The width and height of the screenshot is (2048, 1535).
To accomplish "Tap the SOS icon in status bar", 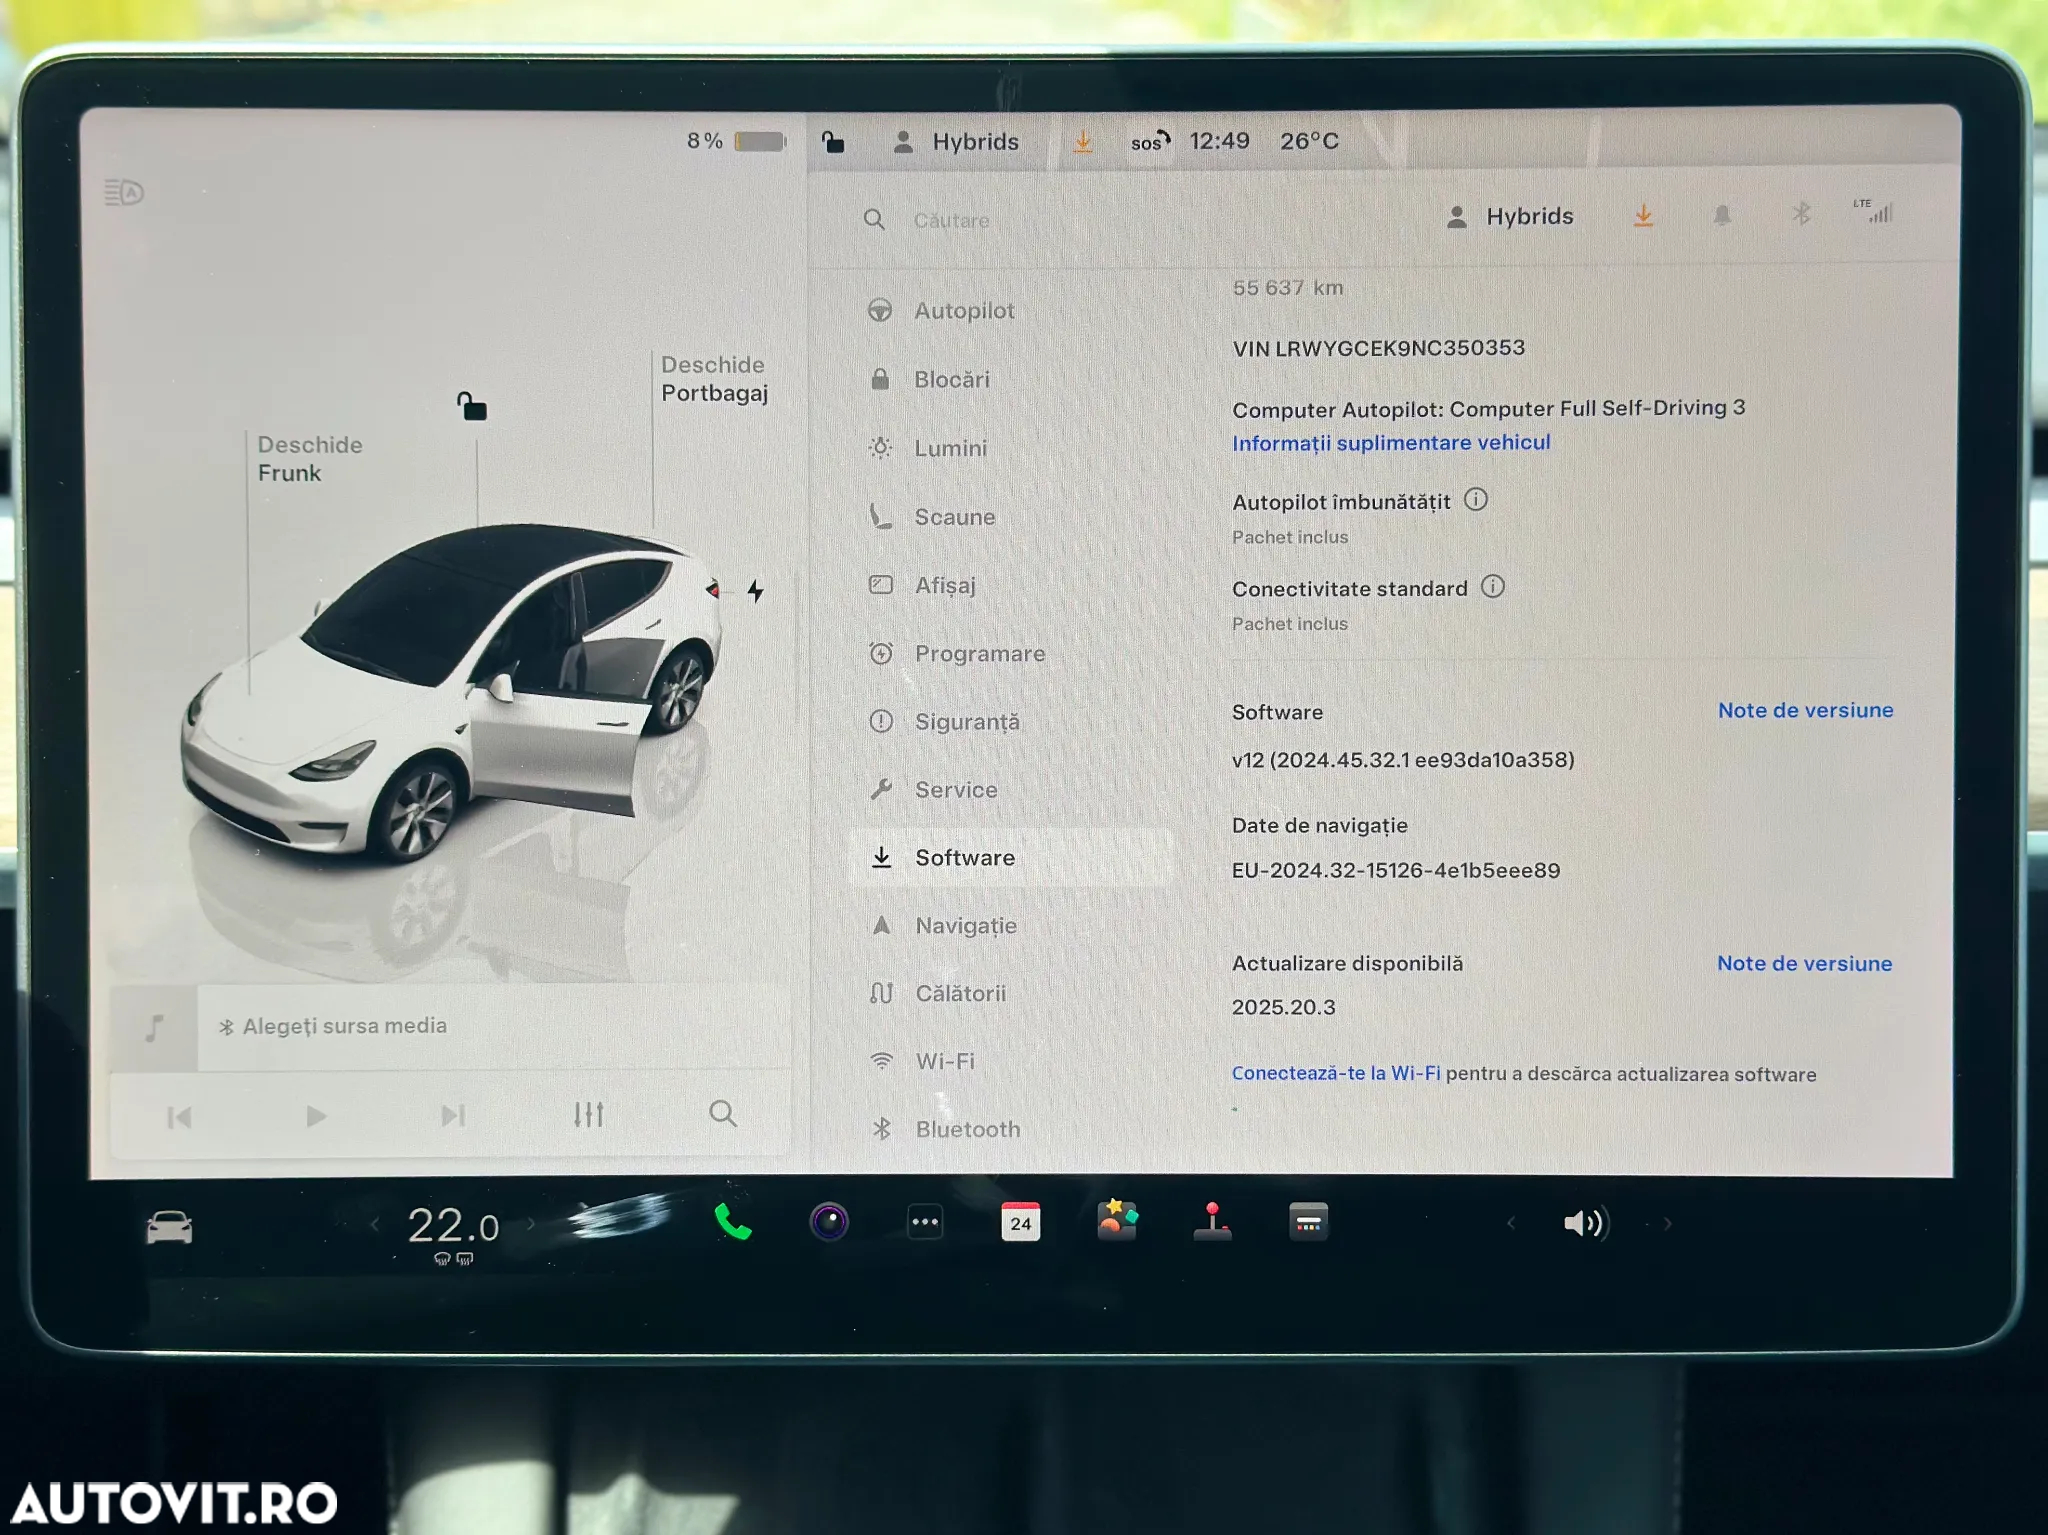I will point(1150,142).
